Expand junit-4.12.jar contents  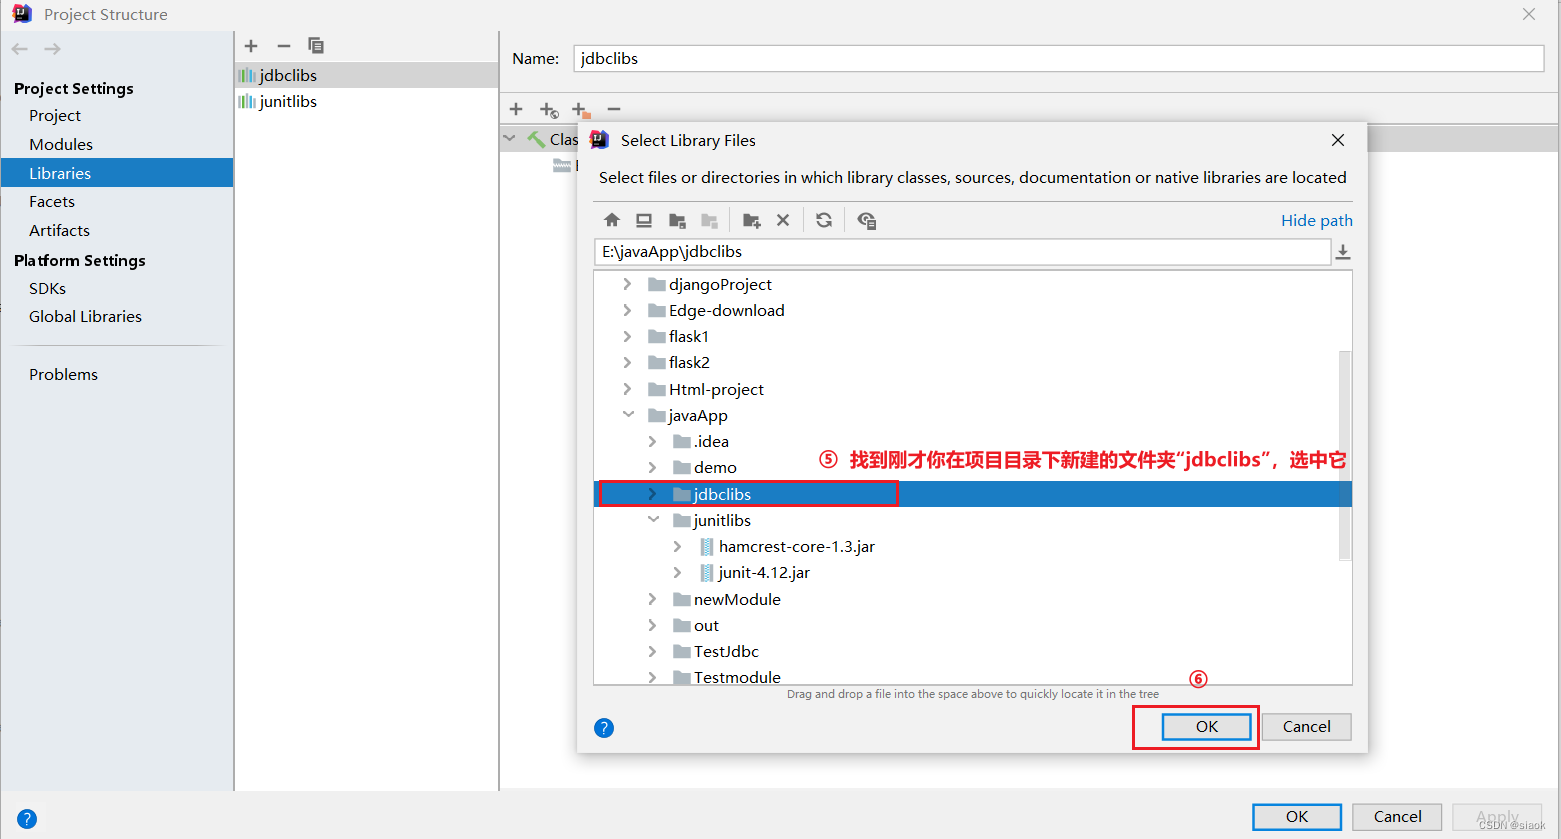677,572
